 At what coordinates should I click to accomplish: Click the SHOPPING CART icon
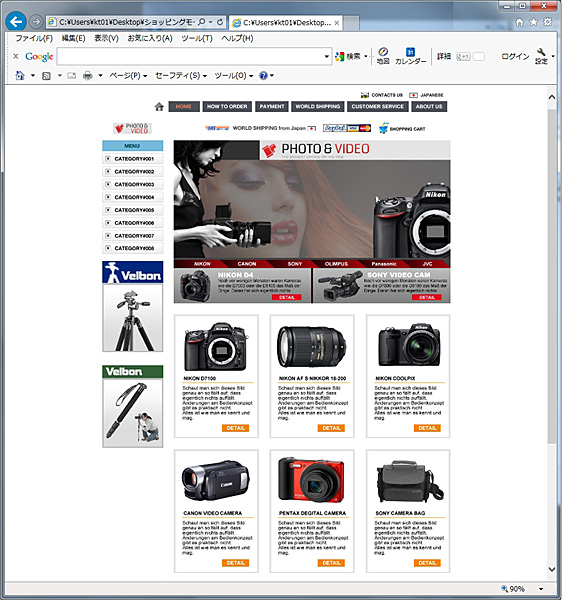383,129
